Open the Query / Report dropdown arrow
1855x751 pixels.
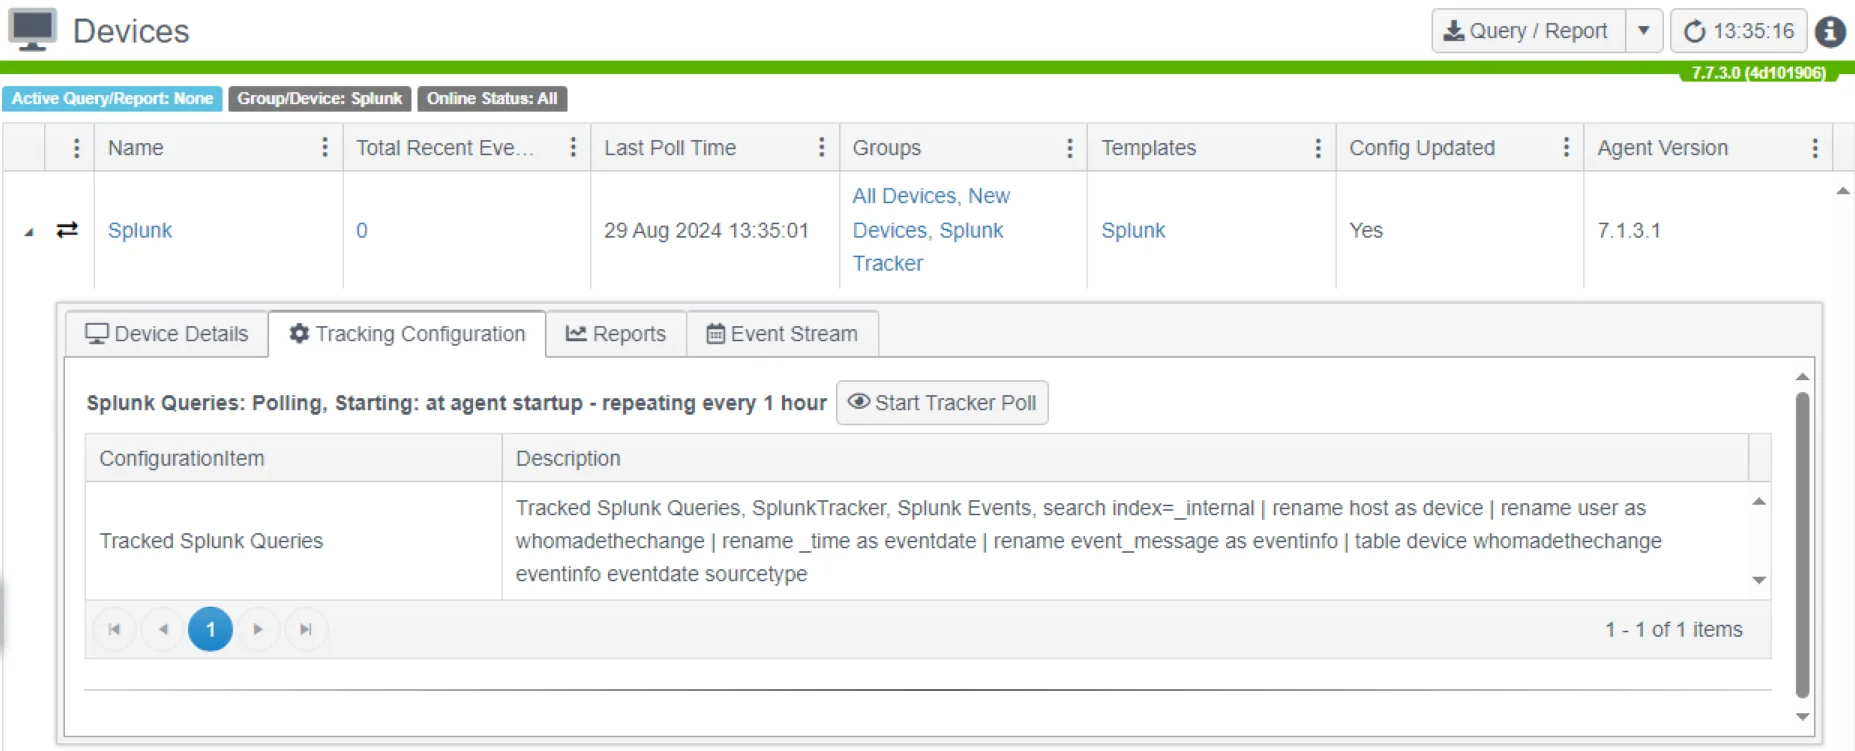click(1644, 31)
